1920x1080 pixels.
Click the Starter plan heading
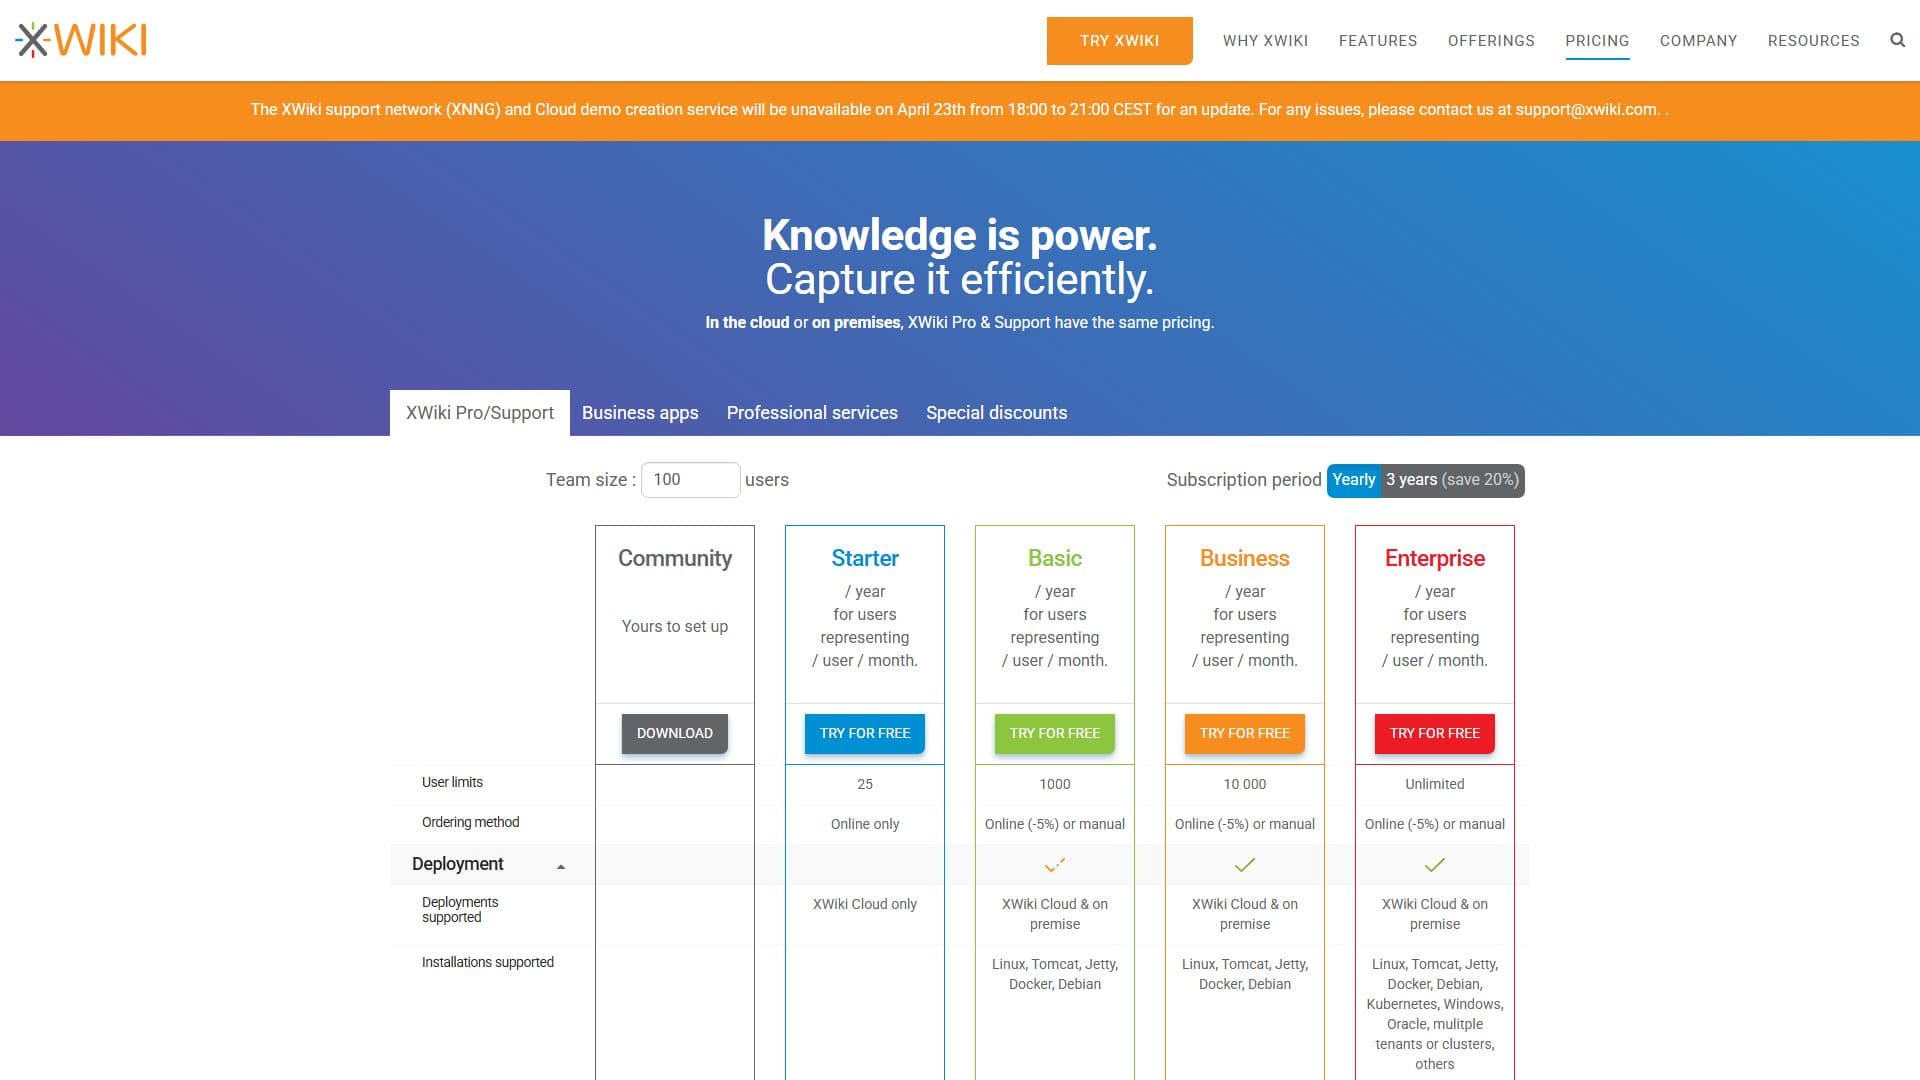click(865, 558)
